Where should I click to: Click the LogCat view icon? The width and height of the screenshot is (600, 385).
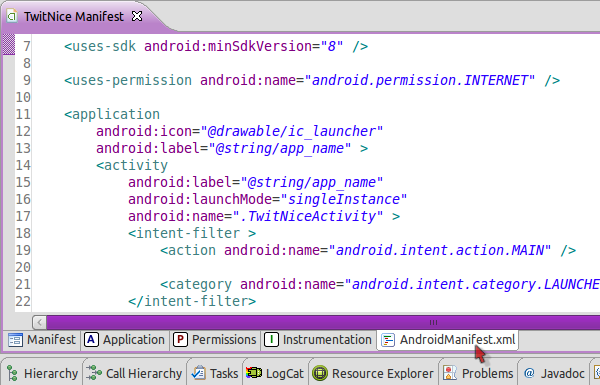click(x=254, y=373)
